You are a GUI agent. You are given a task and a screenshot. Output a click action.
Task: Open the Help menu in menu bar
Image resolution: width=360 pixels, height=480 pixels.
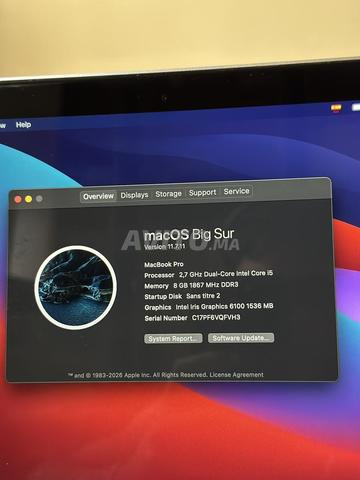pyautogui.click(x=23, y=125)
